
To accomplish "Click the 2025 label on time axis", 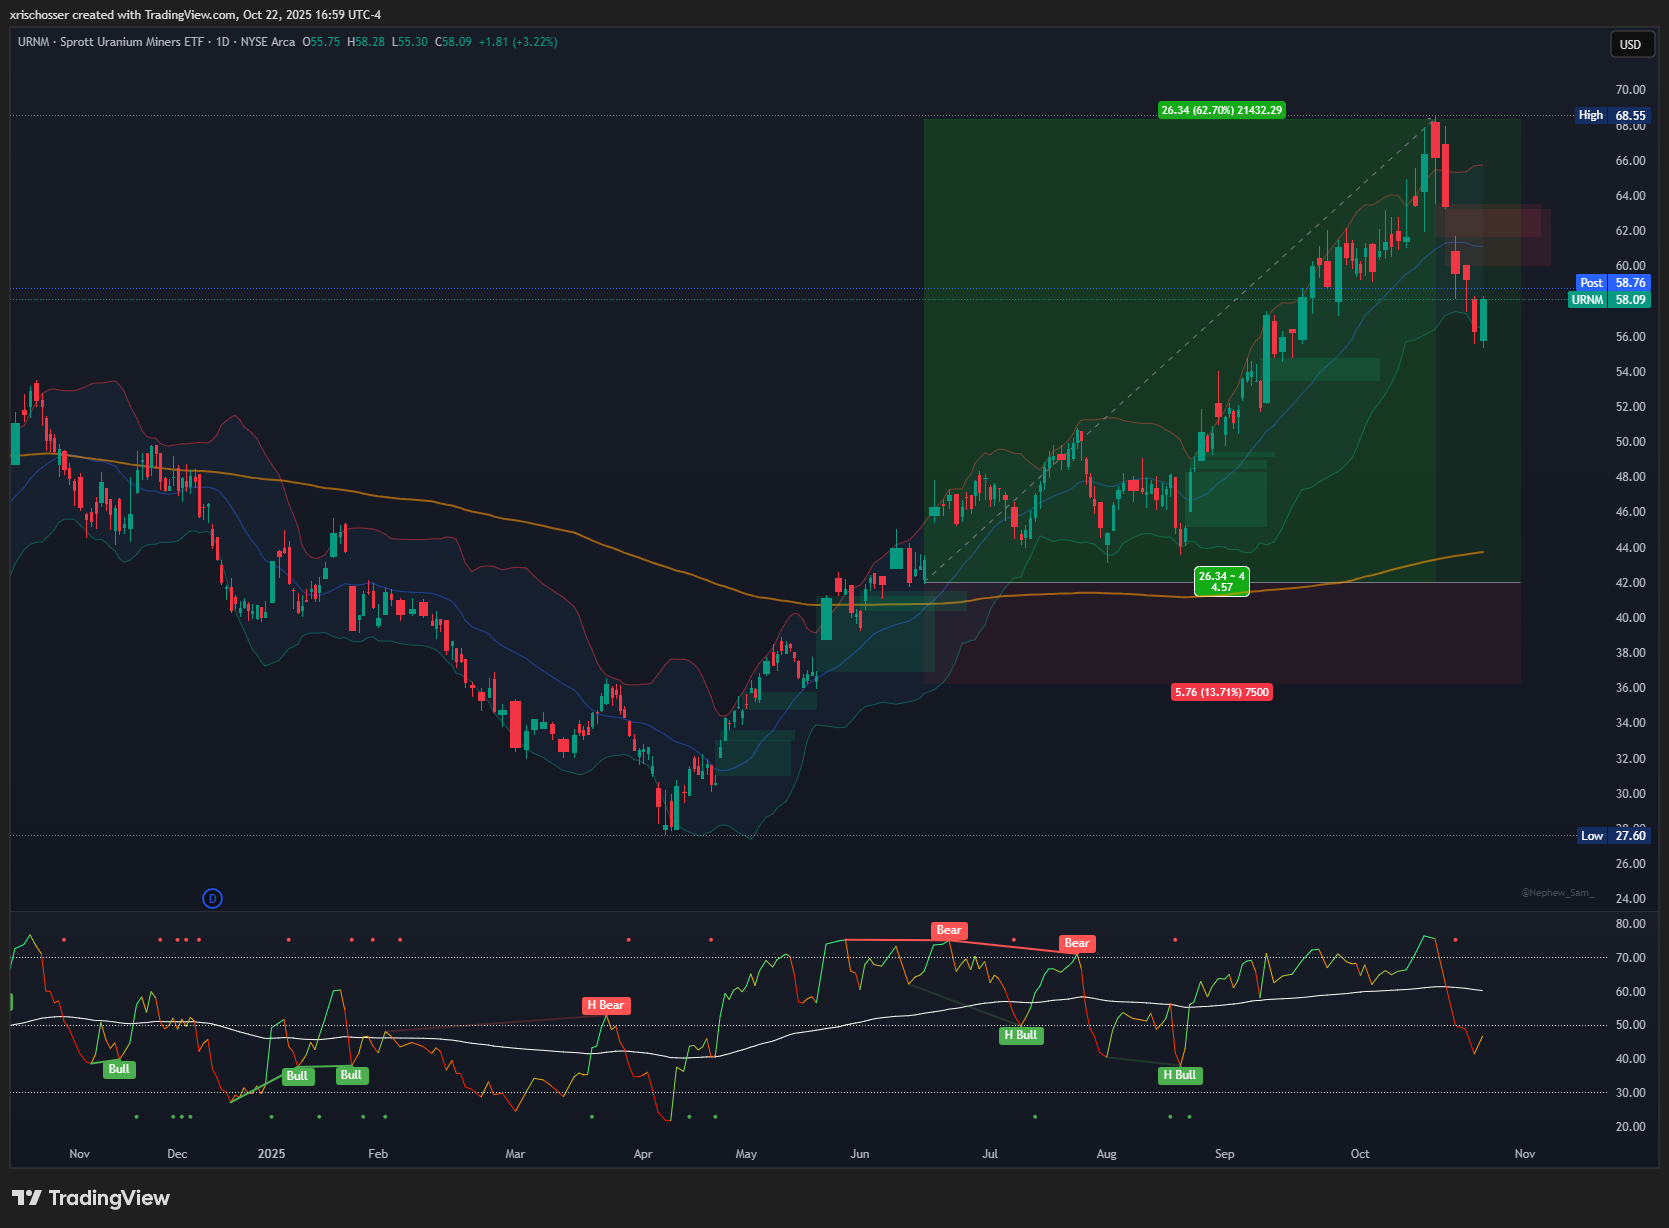I will coord(271,1154).
